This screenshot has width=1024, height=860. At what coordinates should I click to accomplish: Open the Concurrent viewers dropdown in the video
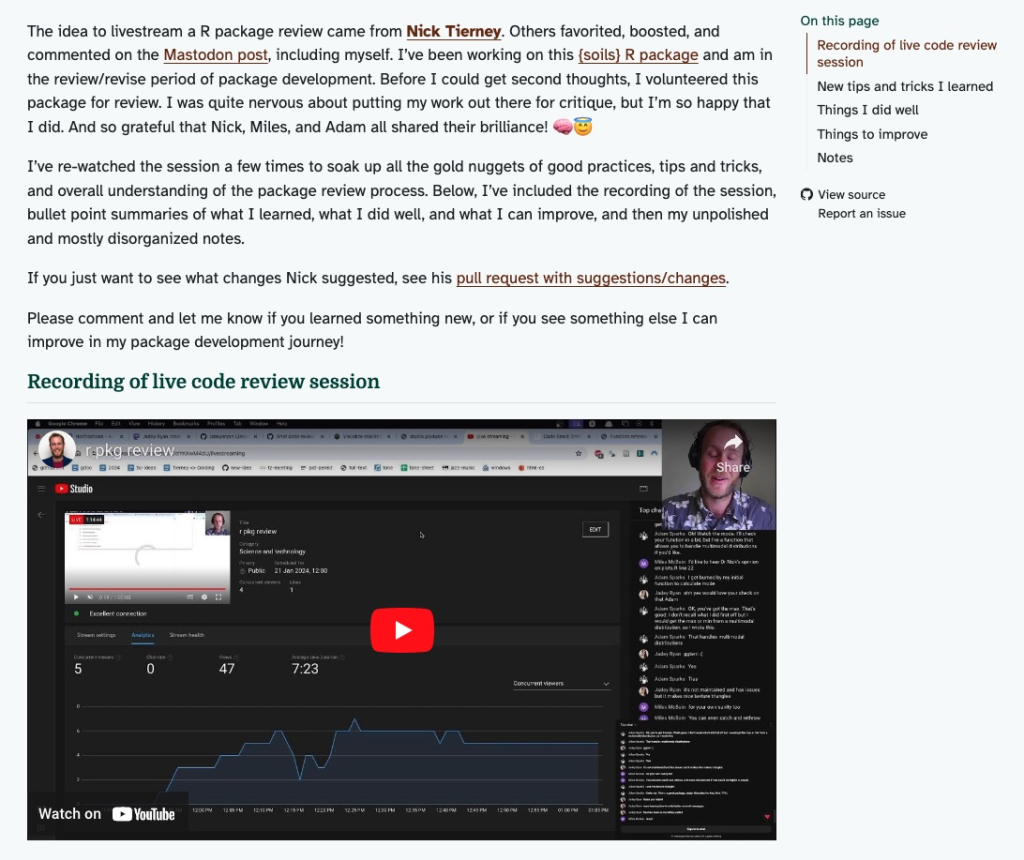(561, 684)
